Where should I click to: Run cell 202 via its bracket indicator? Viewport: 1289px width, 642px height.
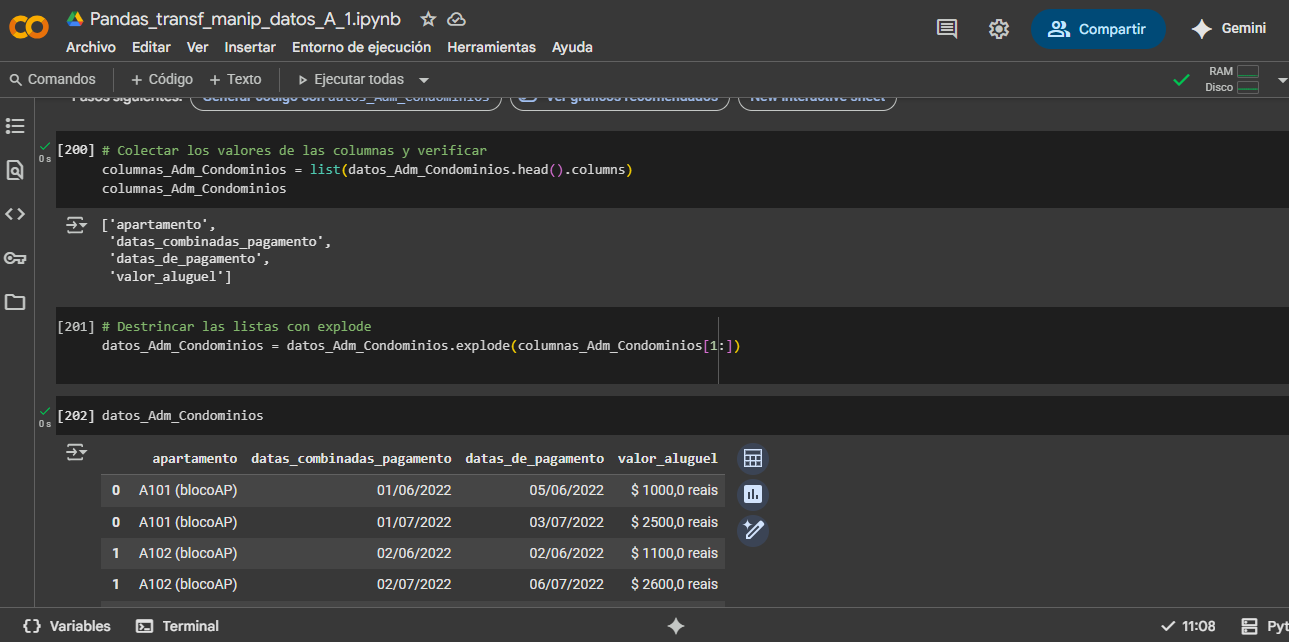[76, 415]
